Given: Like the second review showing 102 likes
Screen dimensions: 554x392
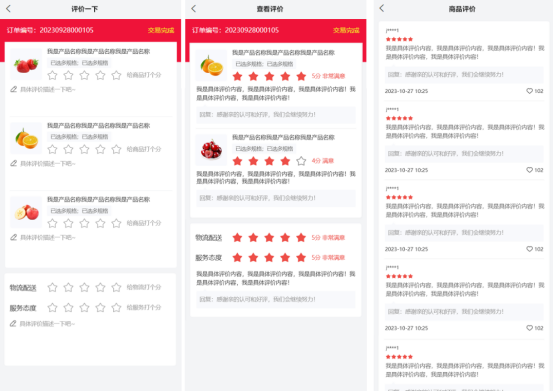Looking at the screenshot, I should point(529,170).
